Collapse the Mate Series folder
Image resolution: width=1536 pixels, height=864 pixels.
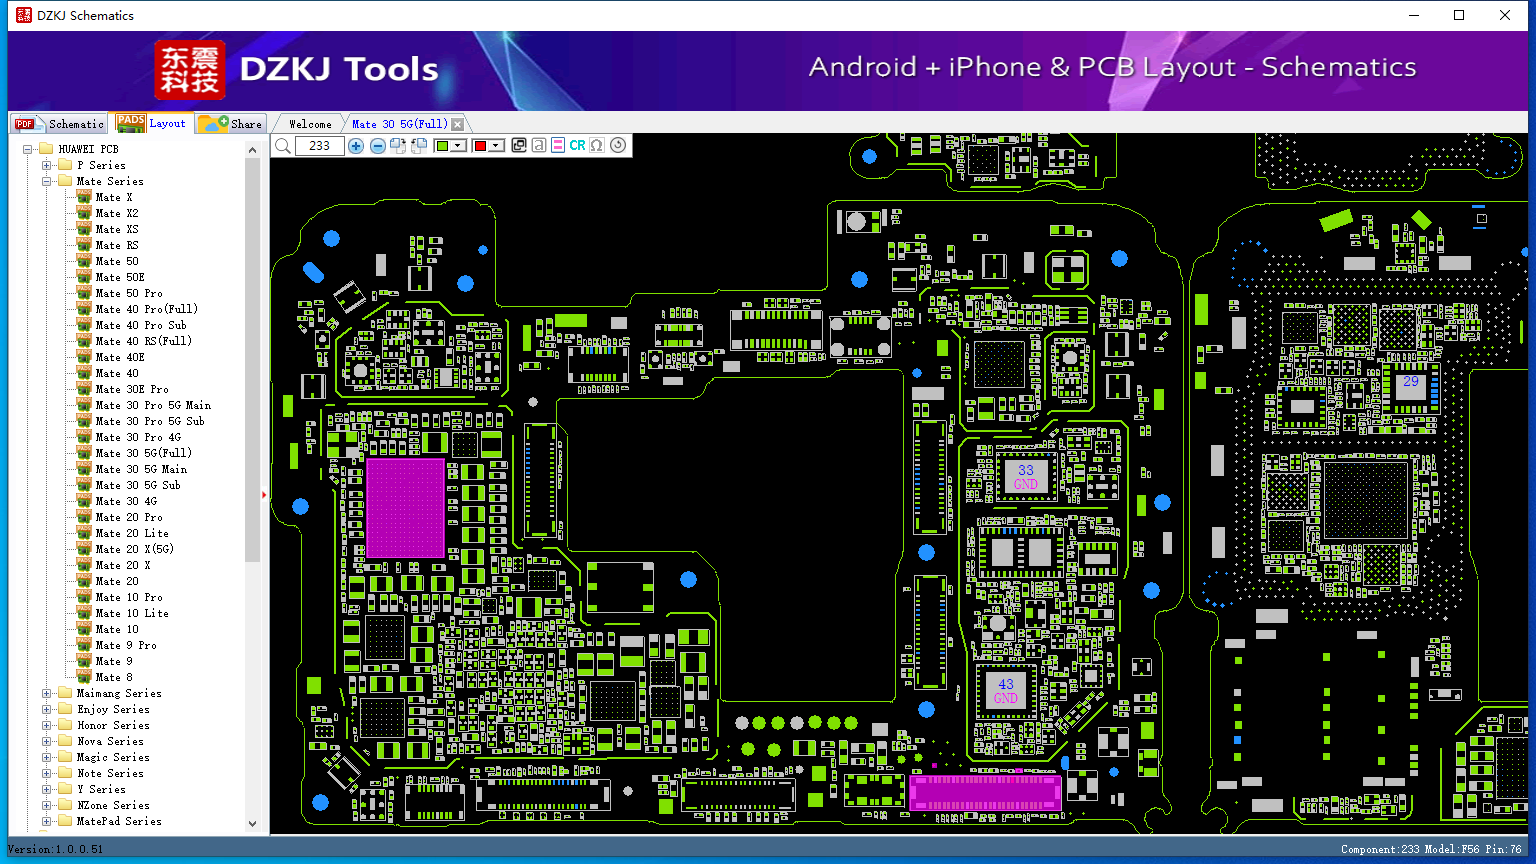point(46,181)
